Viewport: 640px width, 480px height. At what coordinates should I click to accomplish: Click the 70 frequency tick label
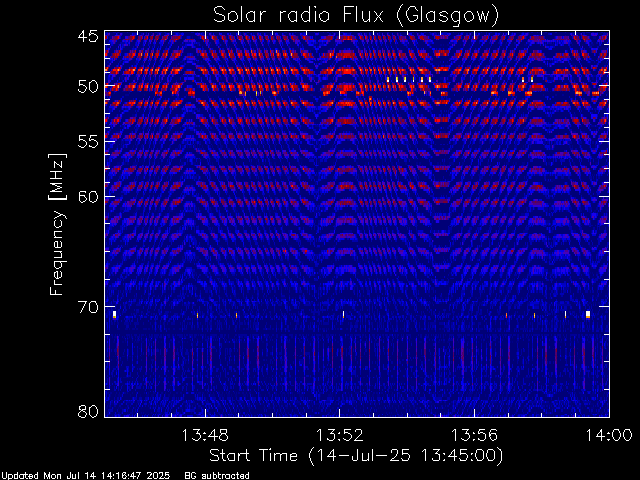[88, 307]
